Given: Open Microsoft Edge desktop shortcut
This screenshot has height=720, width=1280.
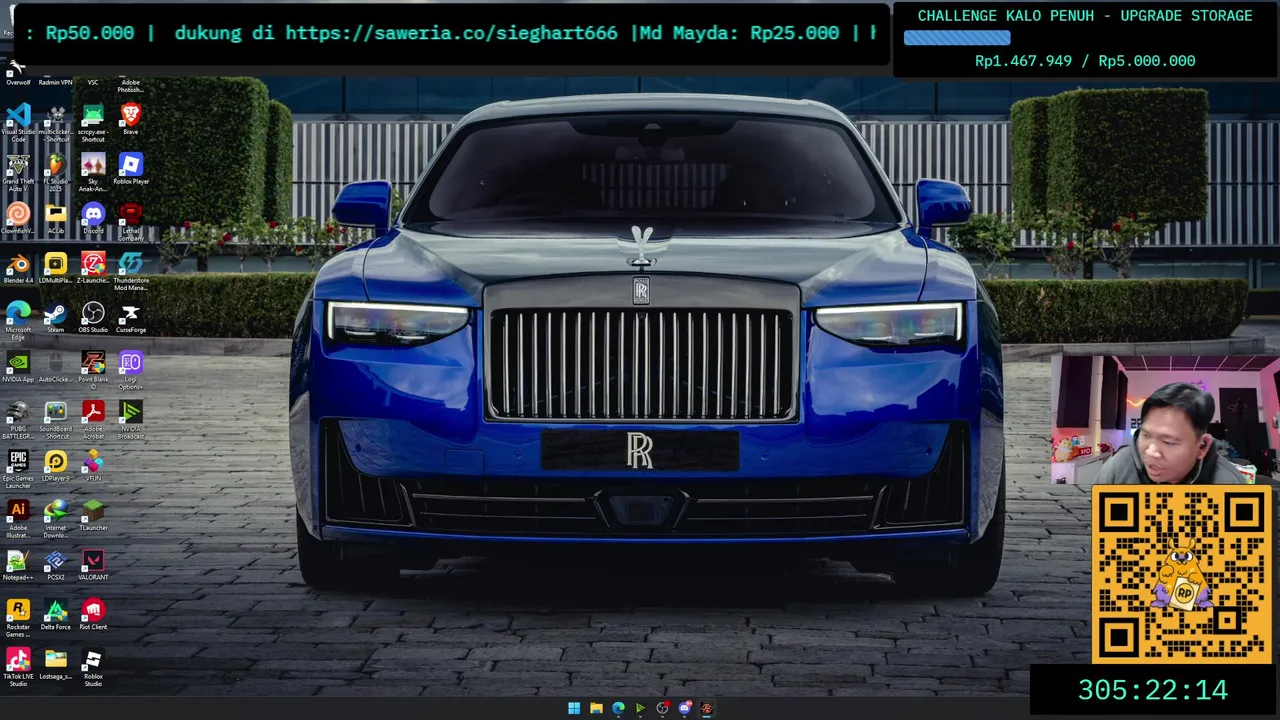Looking at the screenshot, I should pyautogui.click(x=18, y=320).
